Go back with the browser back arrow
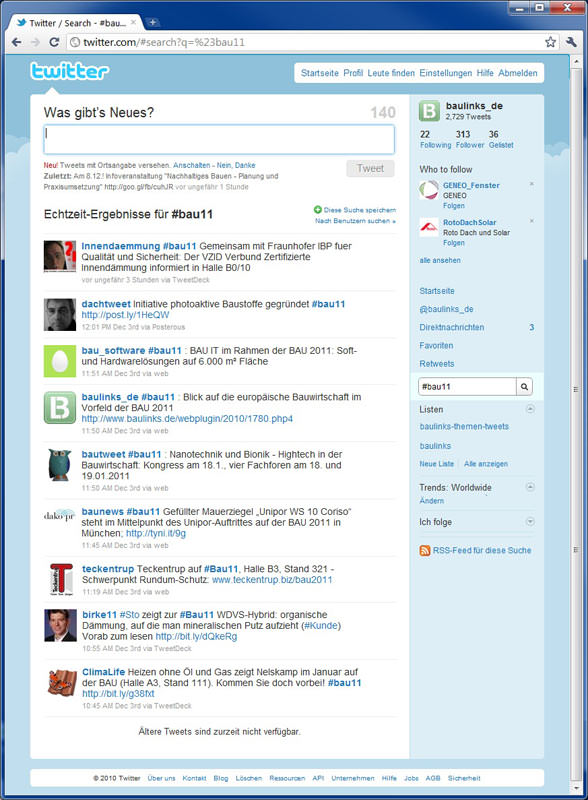The height and width of the screenshot is (800, 588). [x=16, y=42]
